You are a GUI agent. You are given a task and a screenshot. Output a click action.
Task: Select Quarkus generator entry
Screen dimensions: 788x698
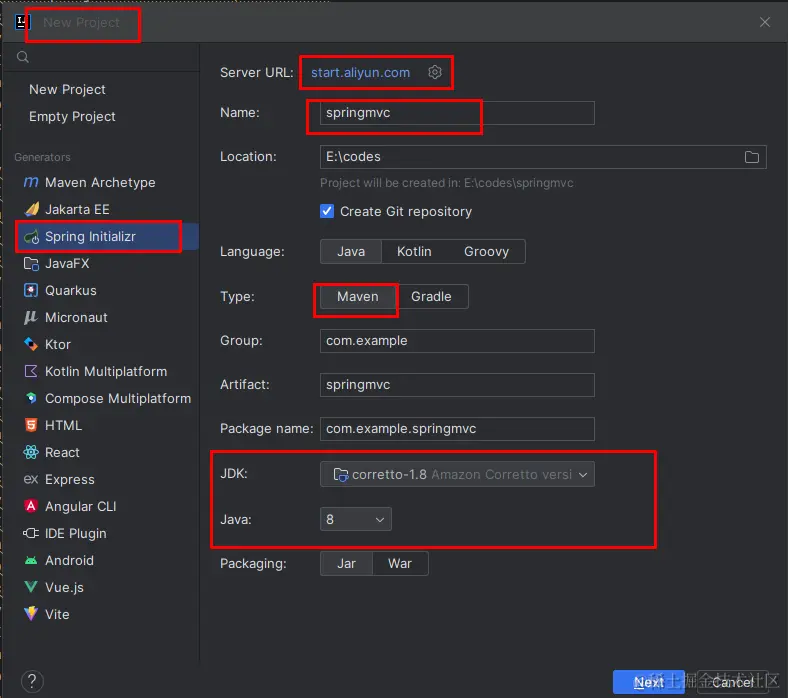(x=70, y=290)
